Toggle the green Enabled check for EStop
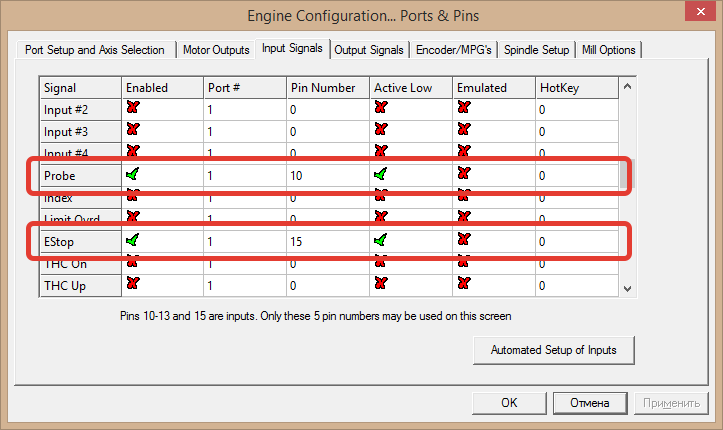The width and height of the screenshot is (723, 430). pyautogui.click(x=133, y=241)
